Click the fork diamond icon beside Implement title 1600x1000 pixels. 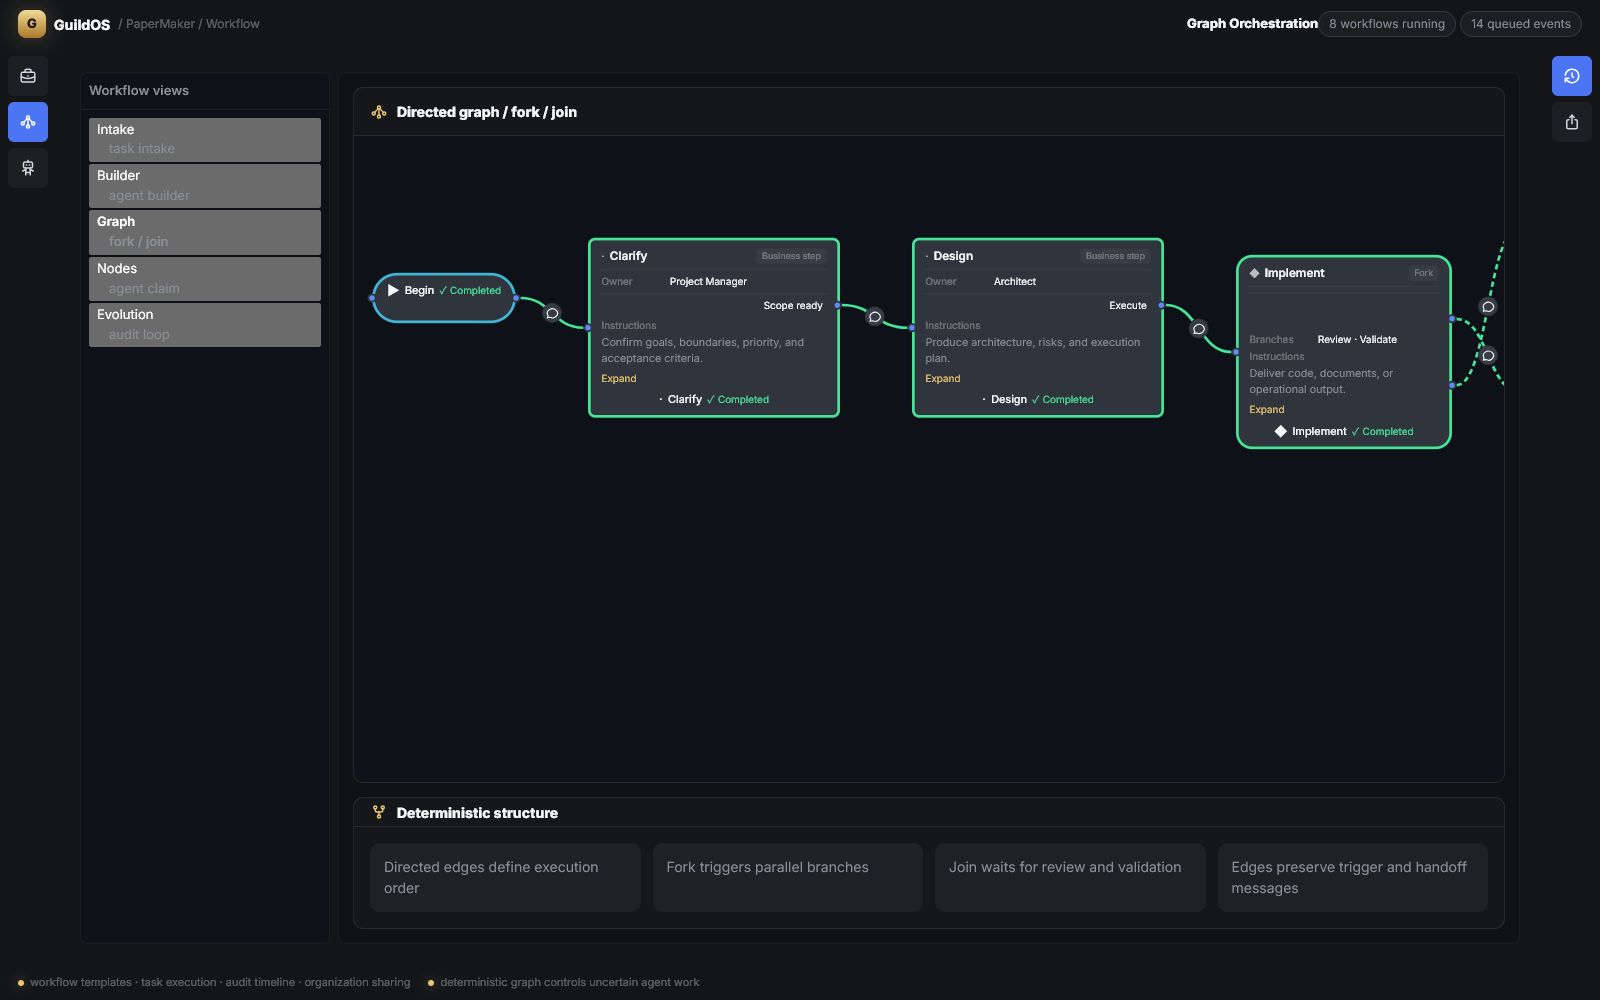coord(1254,273)
